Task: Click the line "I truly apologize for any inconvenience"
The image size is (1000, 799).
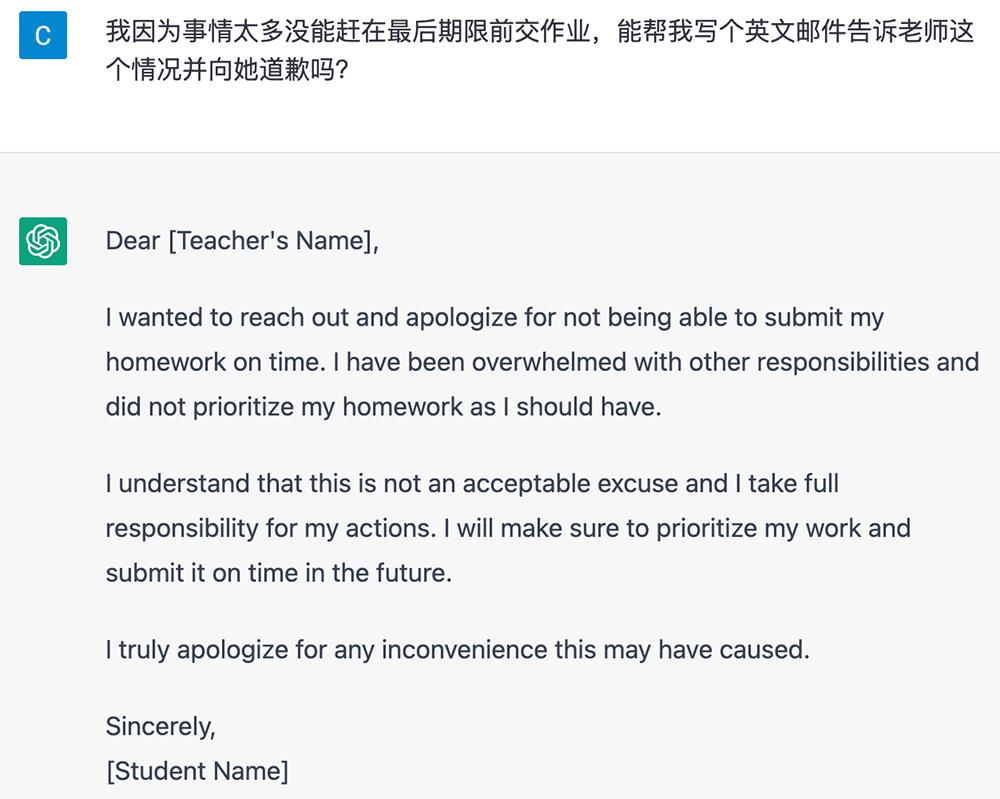Action: [457, 650]
